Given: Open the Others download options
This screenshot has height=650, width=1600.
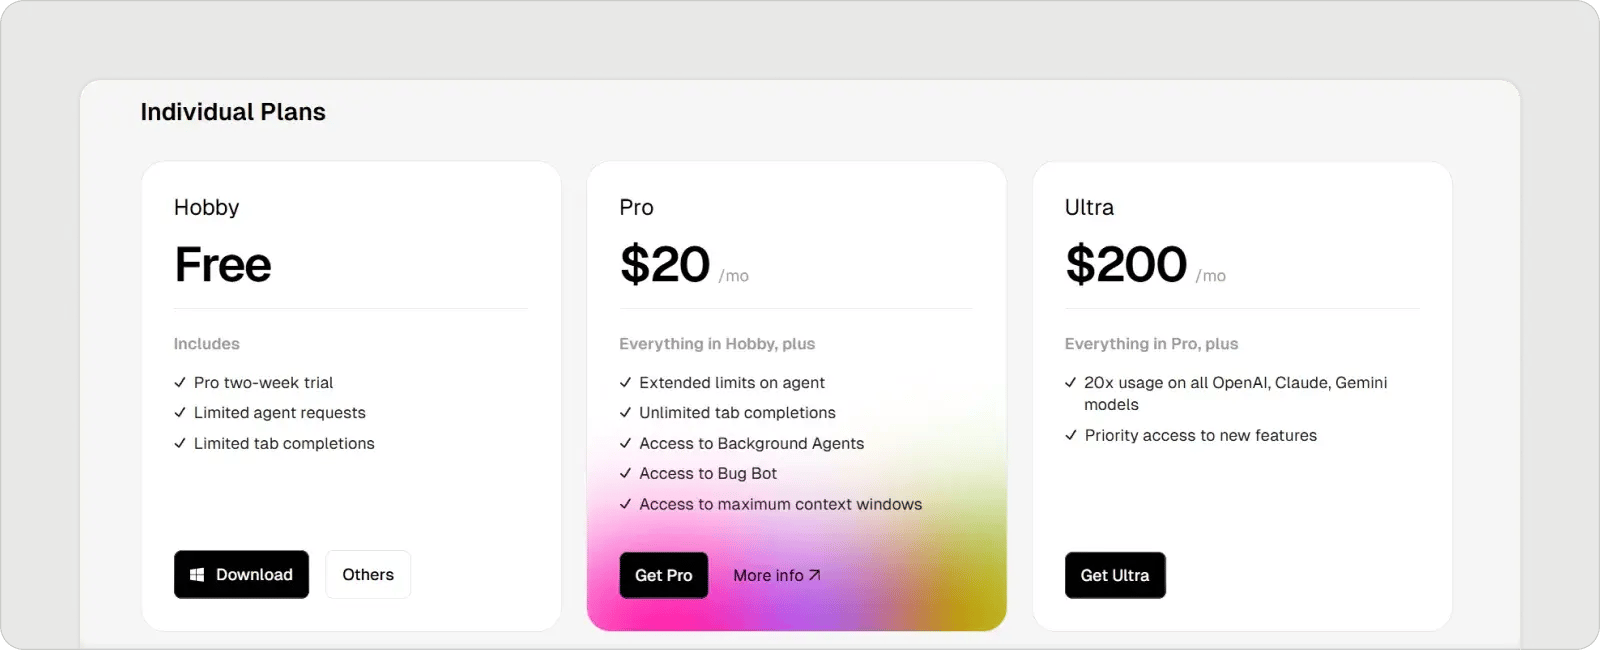Looking at the screenshot, I should (368, 575).
